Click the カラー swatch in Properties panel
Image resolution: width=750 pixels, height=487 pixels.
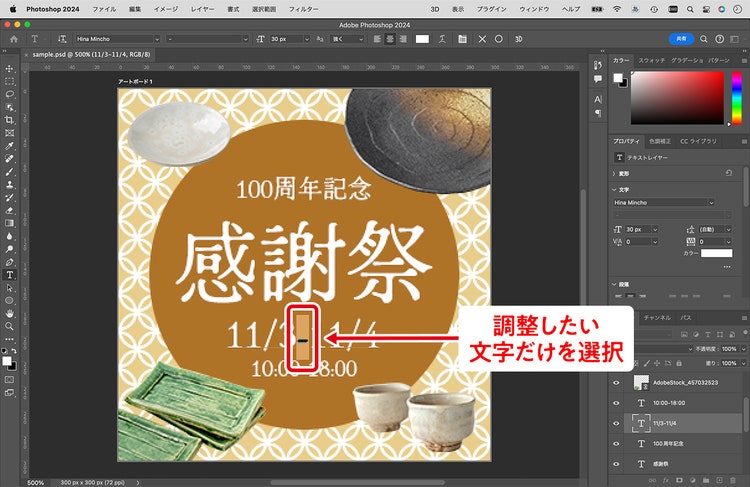point(717,254)
